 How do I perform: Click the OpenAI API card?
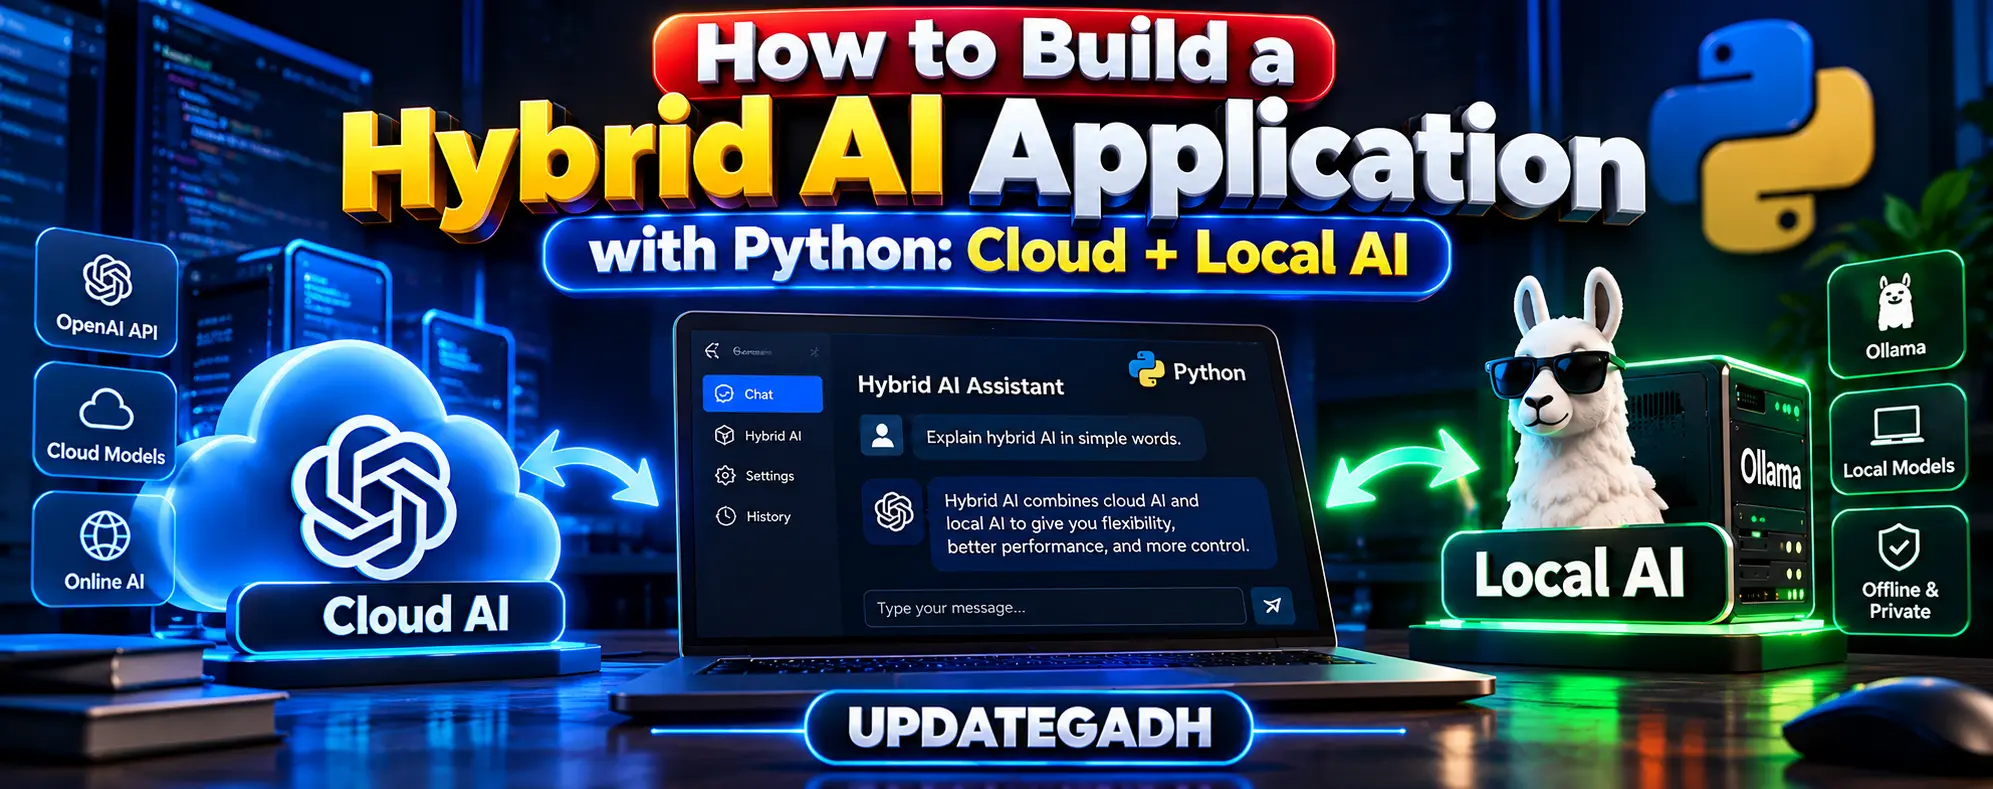pyautogui.click(x=107, y=293)
